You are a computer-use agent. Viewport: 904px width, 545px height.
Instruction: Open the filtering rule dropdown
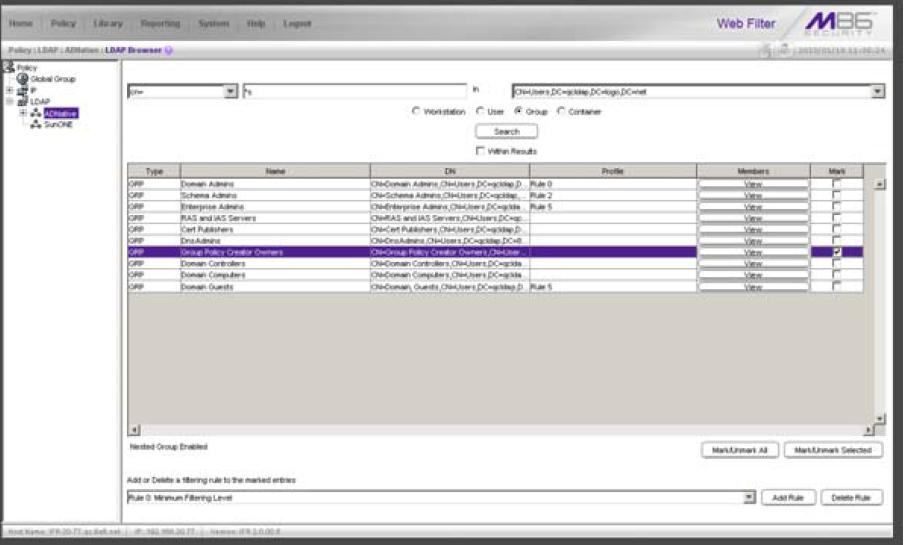749,497
